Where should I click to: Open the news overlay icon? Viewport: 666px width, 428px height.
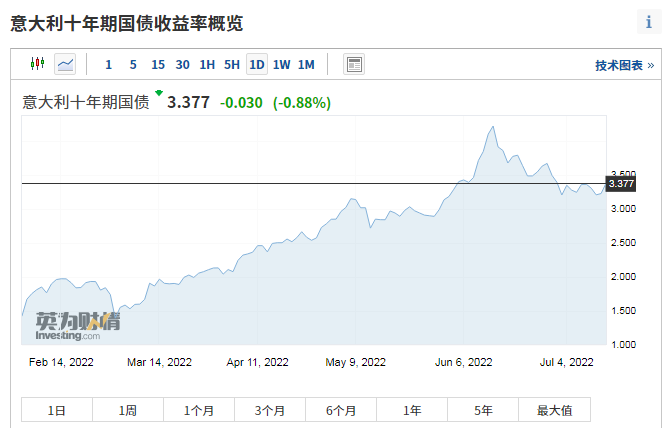[x=354, y=65]
